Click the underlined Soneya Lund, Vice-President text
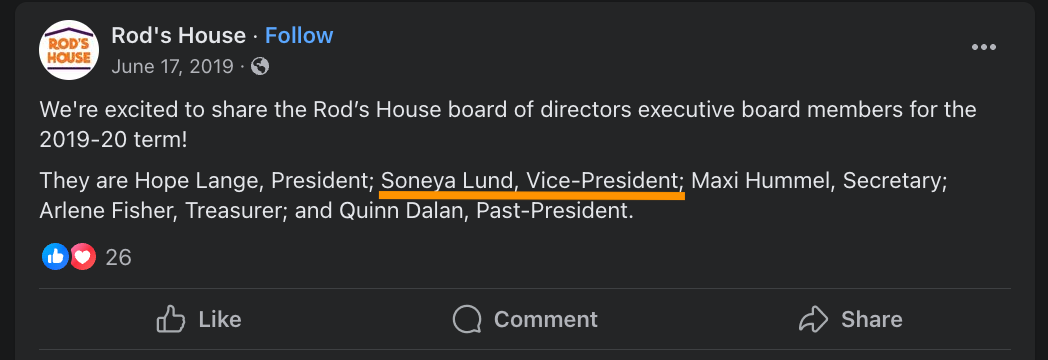Screen dimensions: 1048x360 [530, 181]
